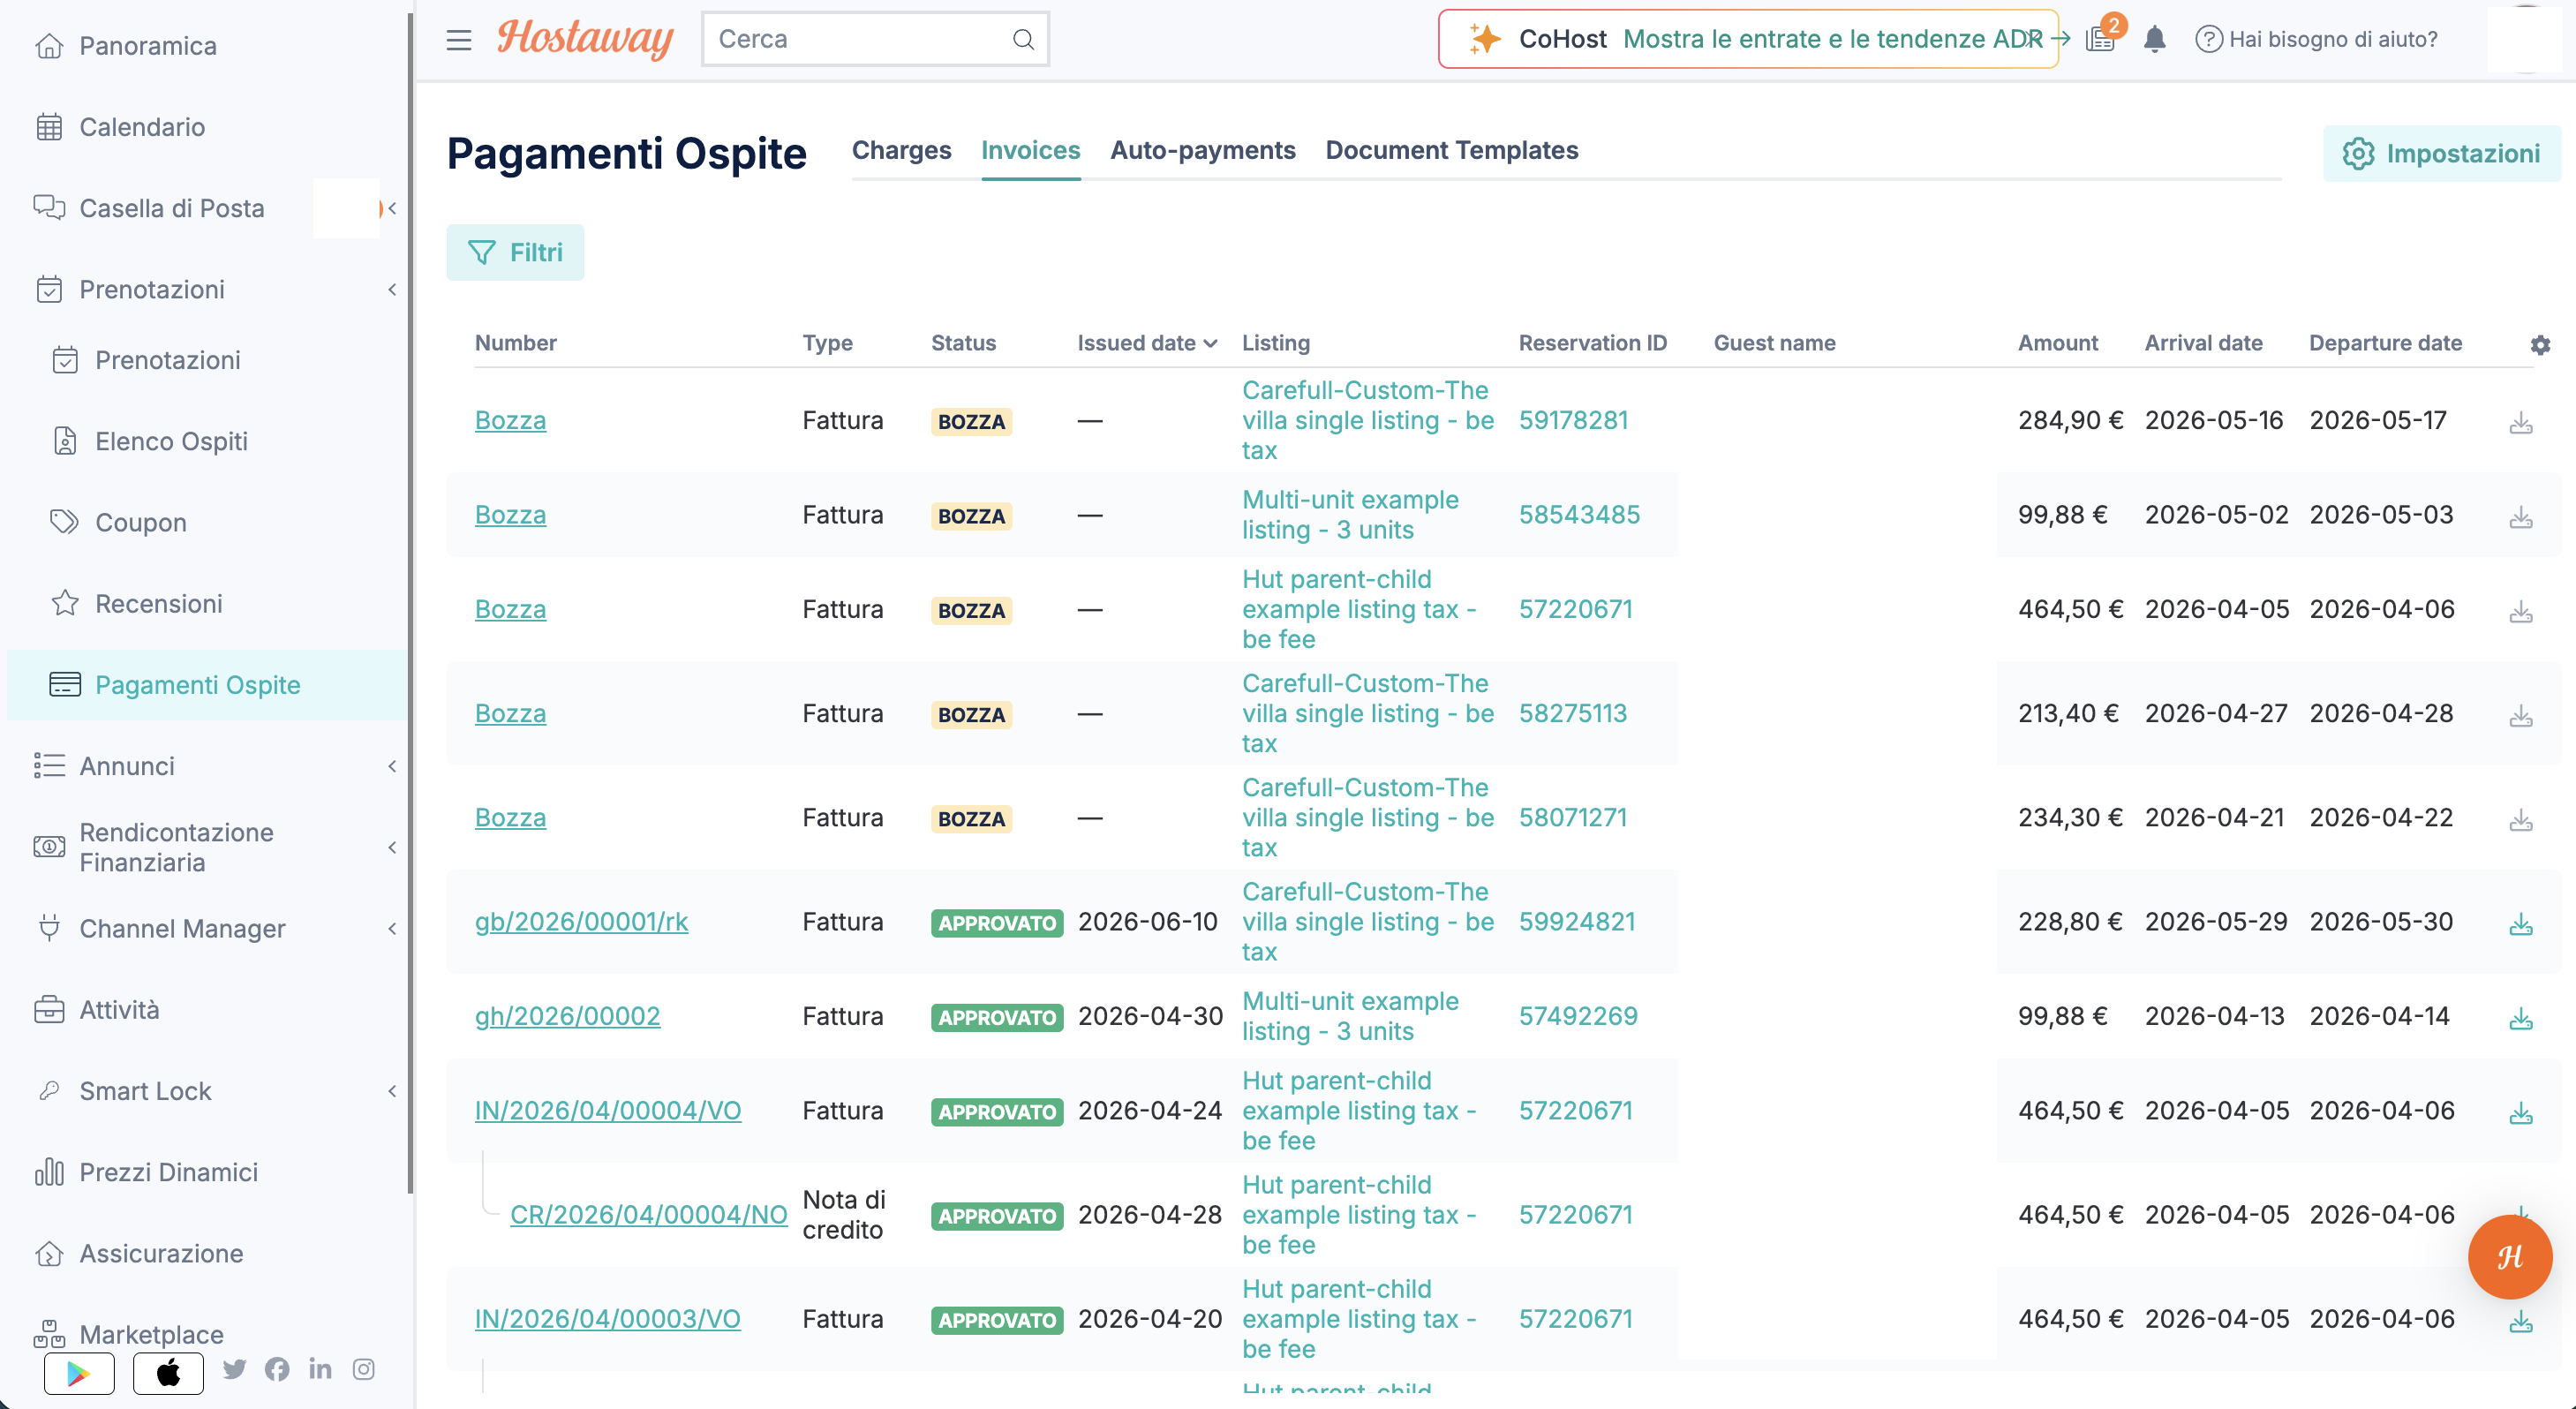Sort by the Issued date column
Image resolution: width=2576 pixels, height=1409 pixels.
[1147, 343]
